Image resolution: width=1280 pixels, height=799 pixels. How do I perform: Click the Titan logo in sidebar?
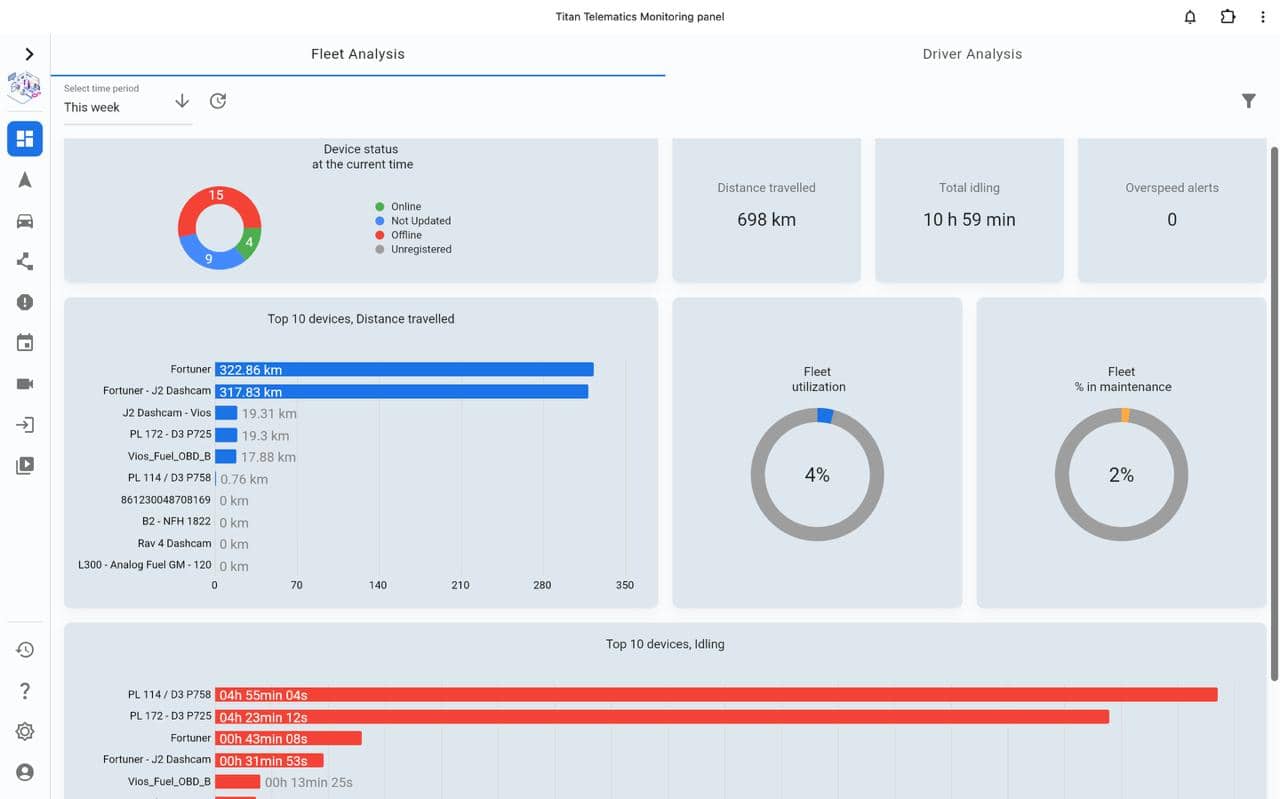25,88
